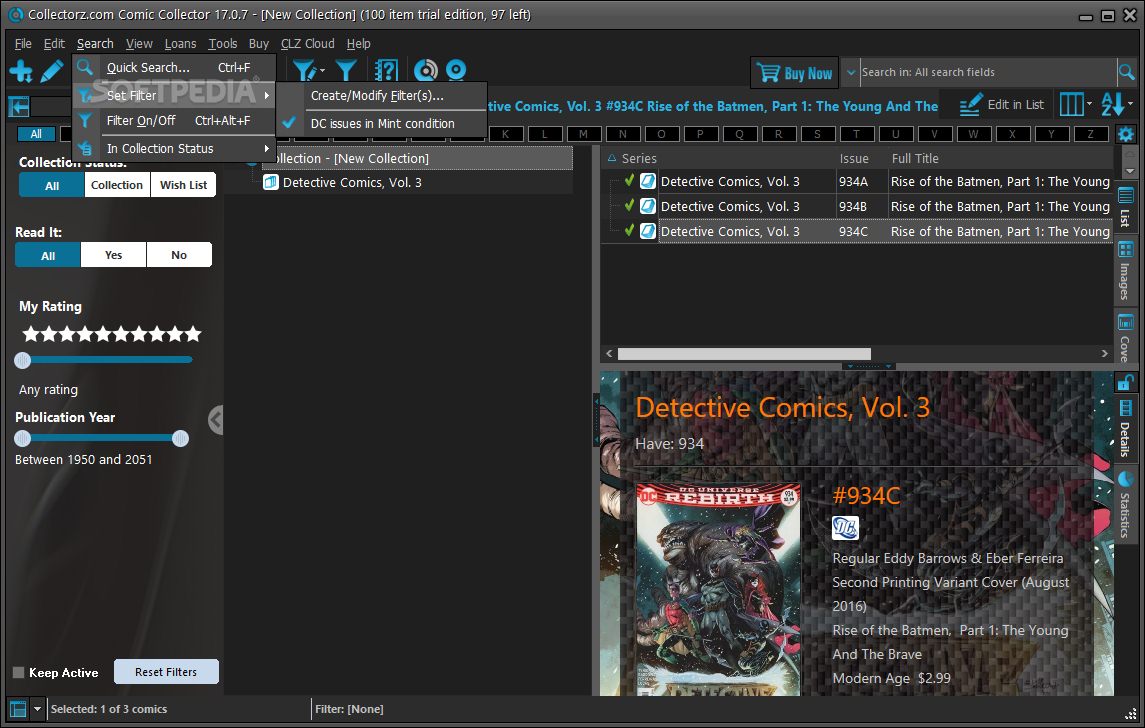Jump to letter S in alphabet bar
This screenshot has width=1145, height=728.
817,134
